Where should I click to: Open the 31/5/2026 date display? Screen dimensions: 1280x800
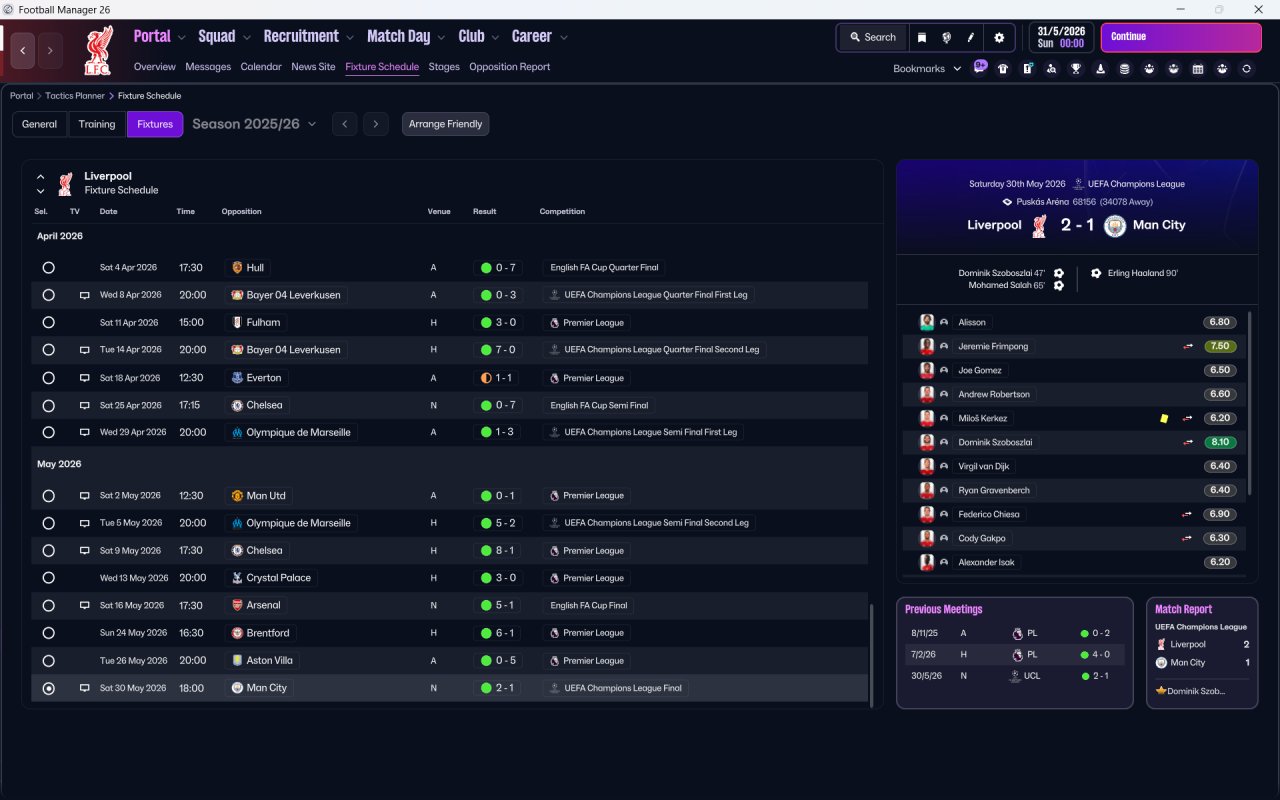1061,37
